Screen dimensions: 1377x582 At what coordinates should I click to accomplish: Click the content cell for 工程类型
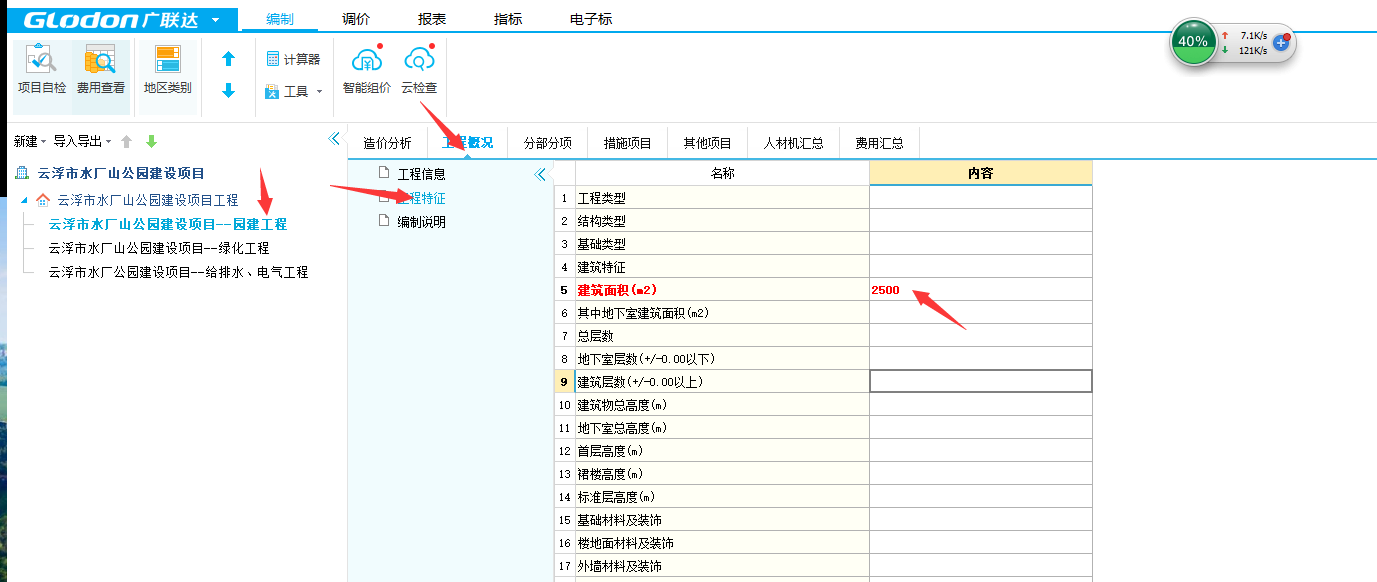tap(981, 198)
